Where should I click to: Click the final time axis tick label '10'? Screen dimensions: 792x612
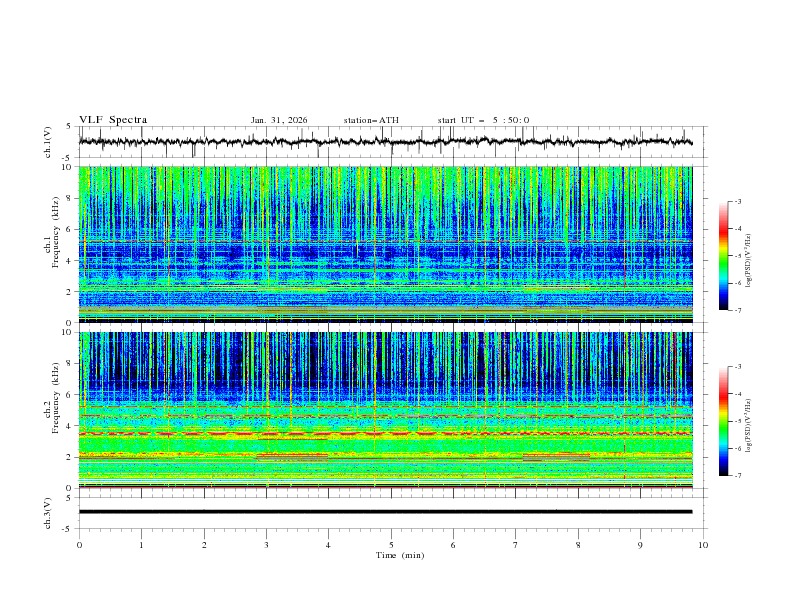point(703,545)
